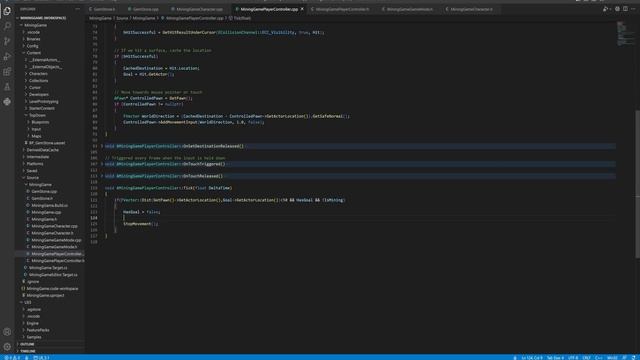Expand the Platforms folder
The image size is (640, 360).
35,164
